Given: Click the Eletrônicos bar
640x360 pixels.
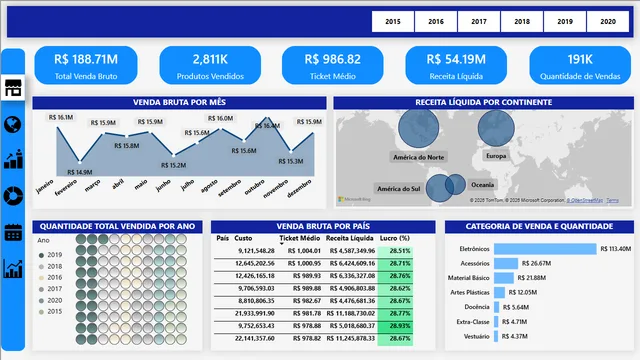Looking at the screenshot, I should (545, 249).
